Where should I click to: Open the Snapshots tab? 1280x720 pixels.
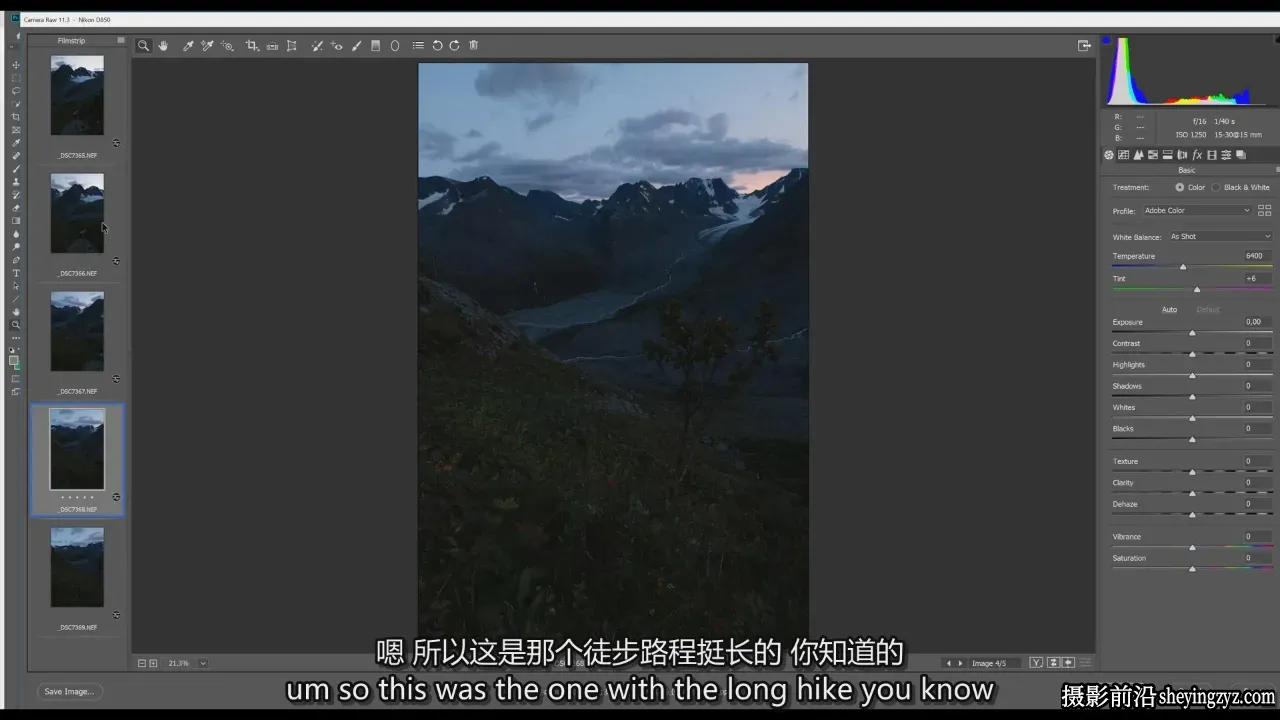click(1241, 155)
